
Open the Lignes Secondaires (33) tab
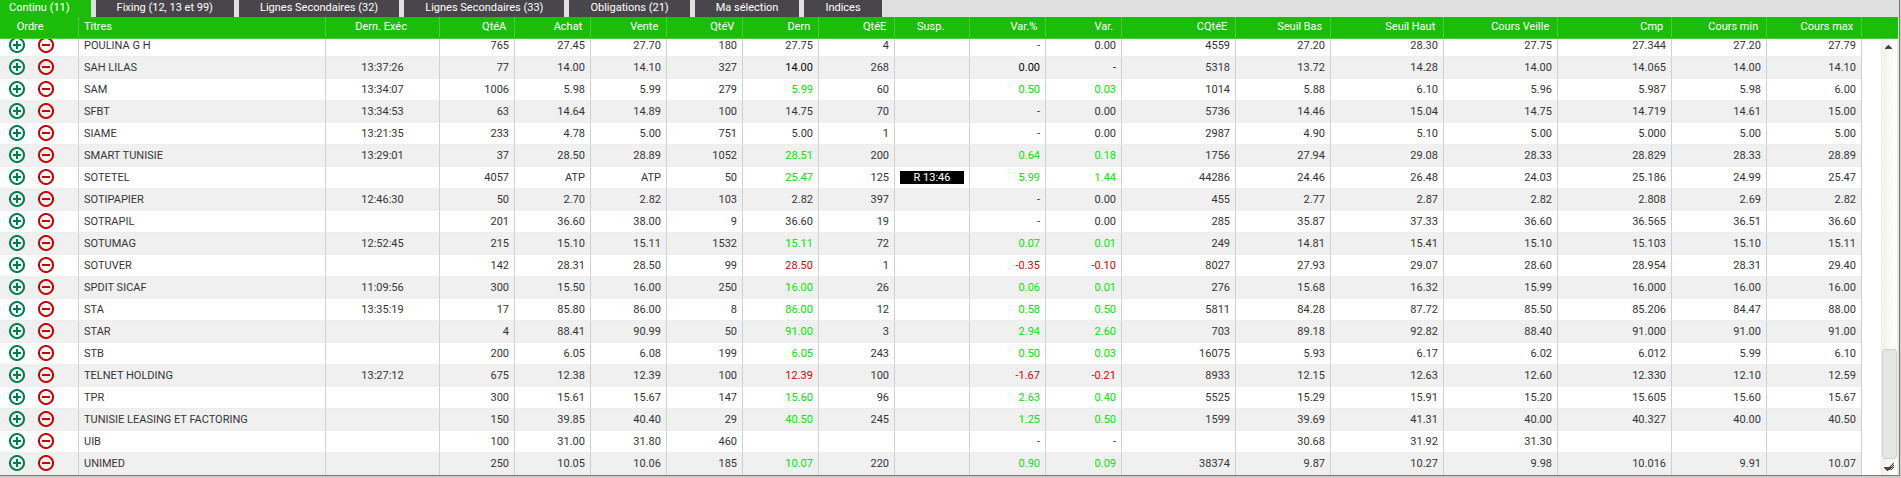(x=484, y=7)
